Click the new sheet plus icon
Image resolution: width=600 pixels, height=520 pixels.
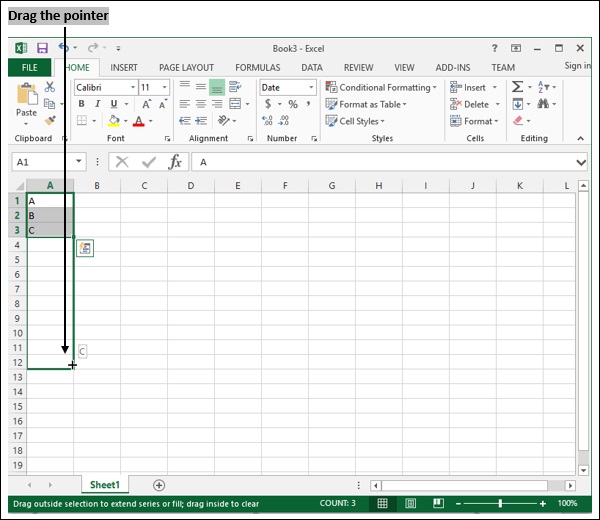click(x=159, y=485)
